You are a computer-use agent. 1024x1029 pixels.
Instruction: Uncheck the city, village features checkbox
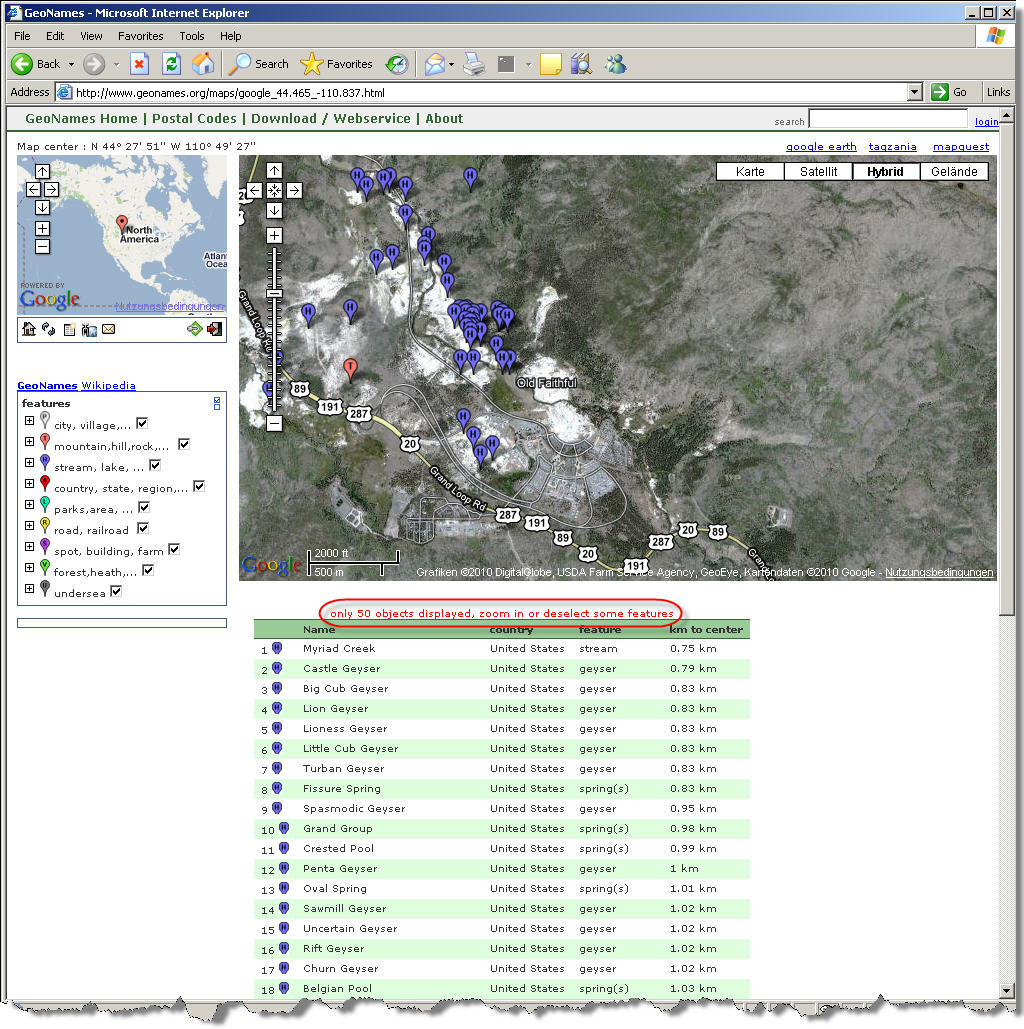pyautogui.click(x=142, y=423)
